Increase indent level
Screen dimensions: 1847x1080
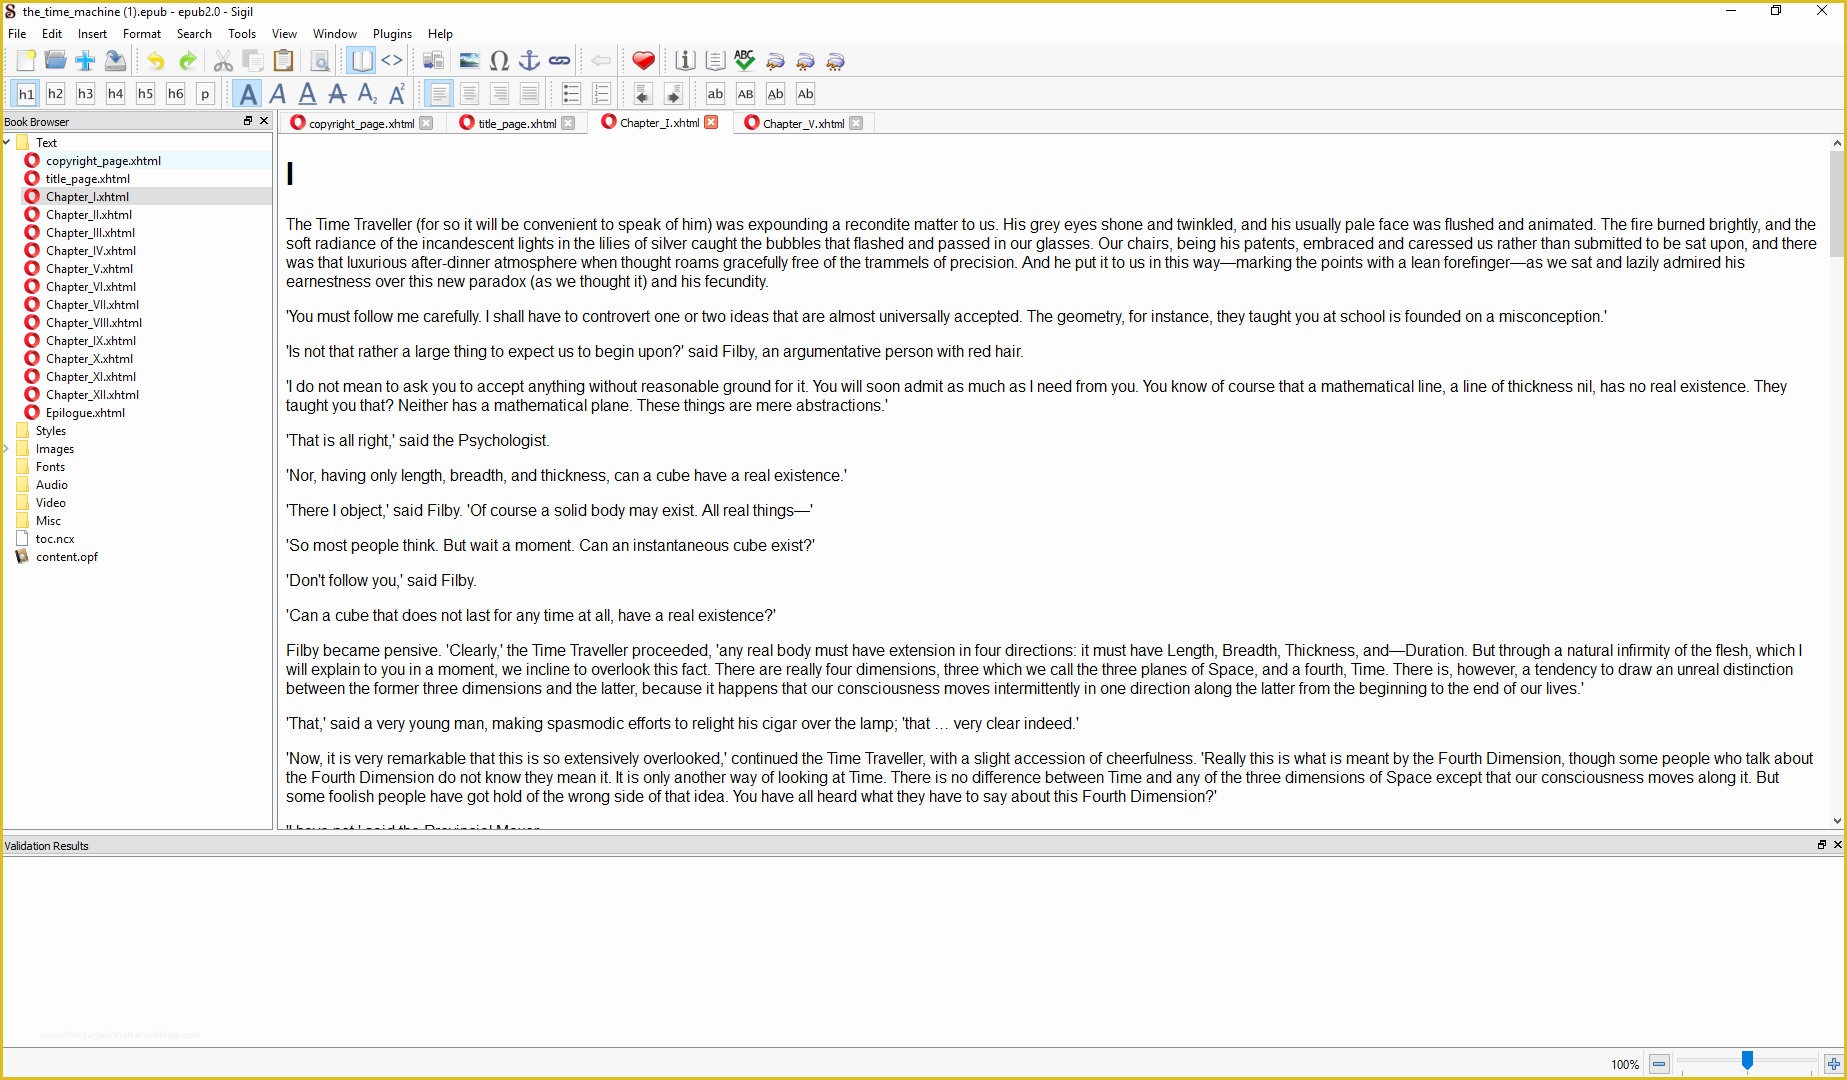[673, 94]
